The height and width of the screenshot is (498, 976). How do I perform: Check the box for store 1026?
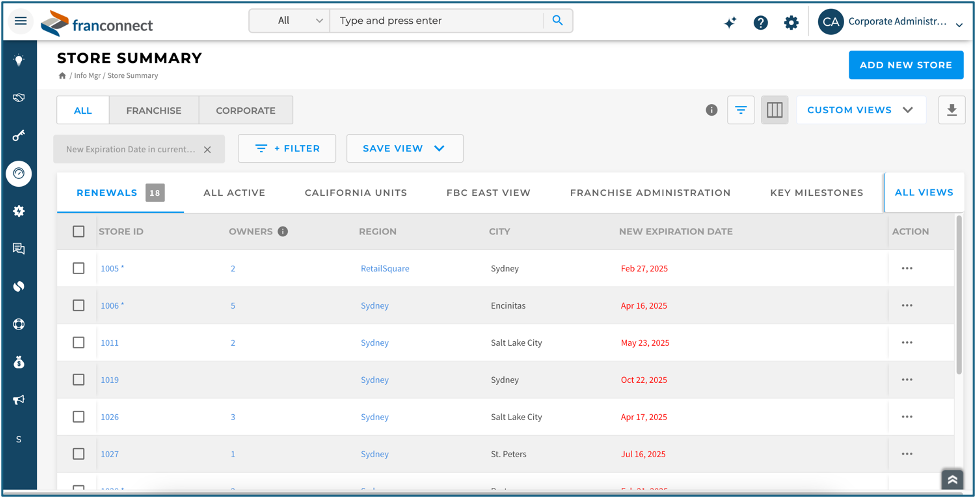click(x=78, y=417)
